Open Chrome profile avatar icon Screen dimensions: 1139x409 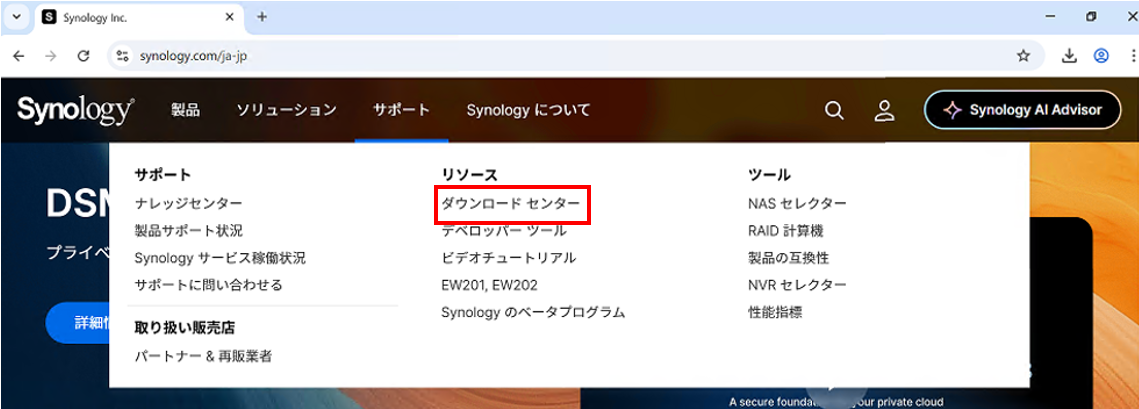(x=1101, y=56)
